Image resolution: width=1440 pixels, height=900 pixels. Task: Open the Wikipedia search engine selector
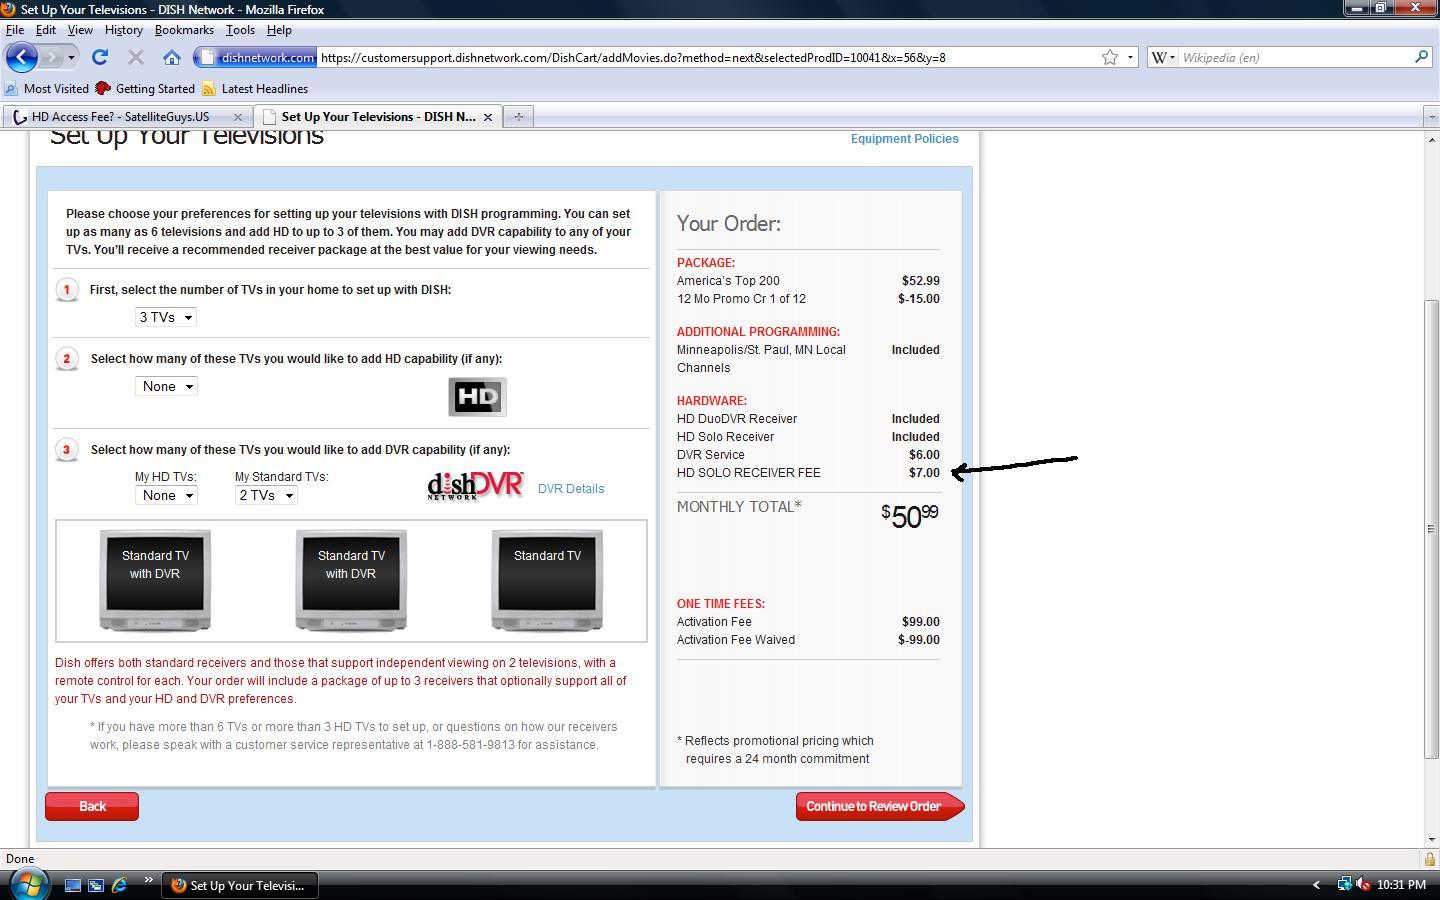1162,57
